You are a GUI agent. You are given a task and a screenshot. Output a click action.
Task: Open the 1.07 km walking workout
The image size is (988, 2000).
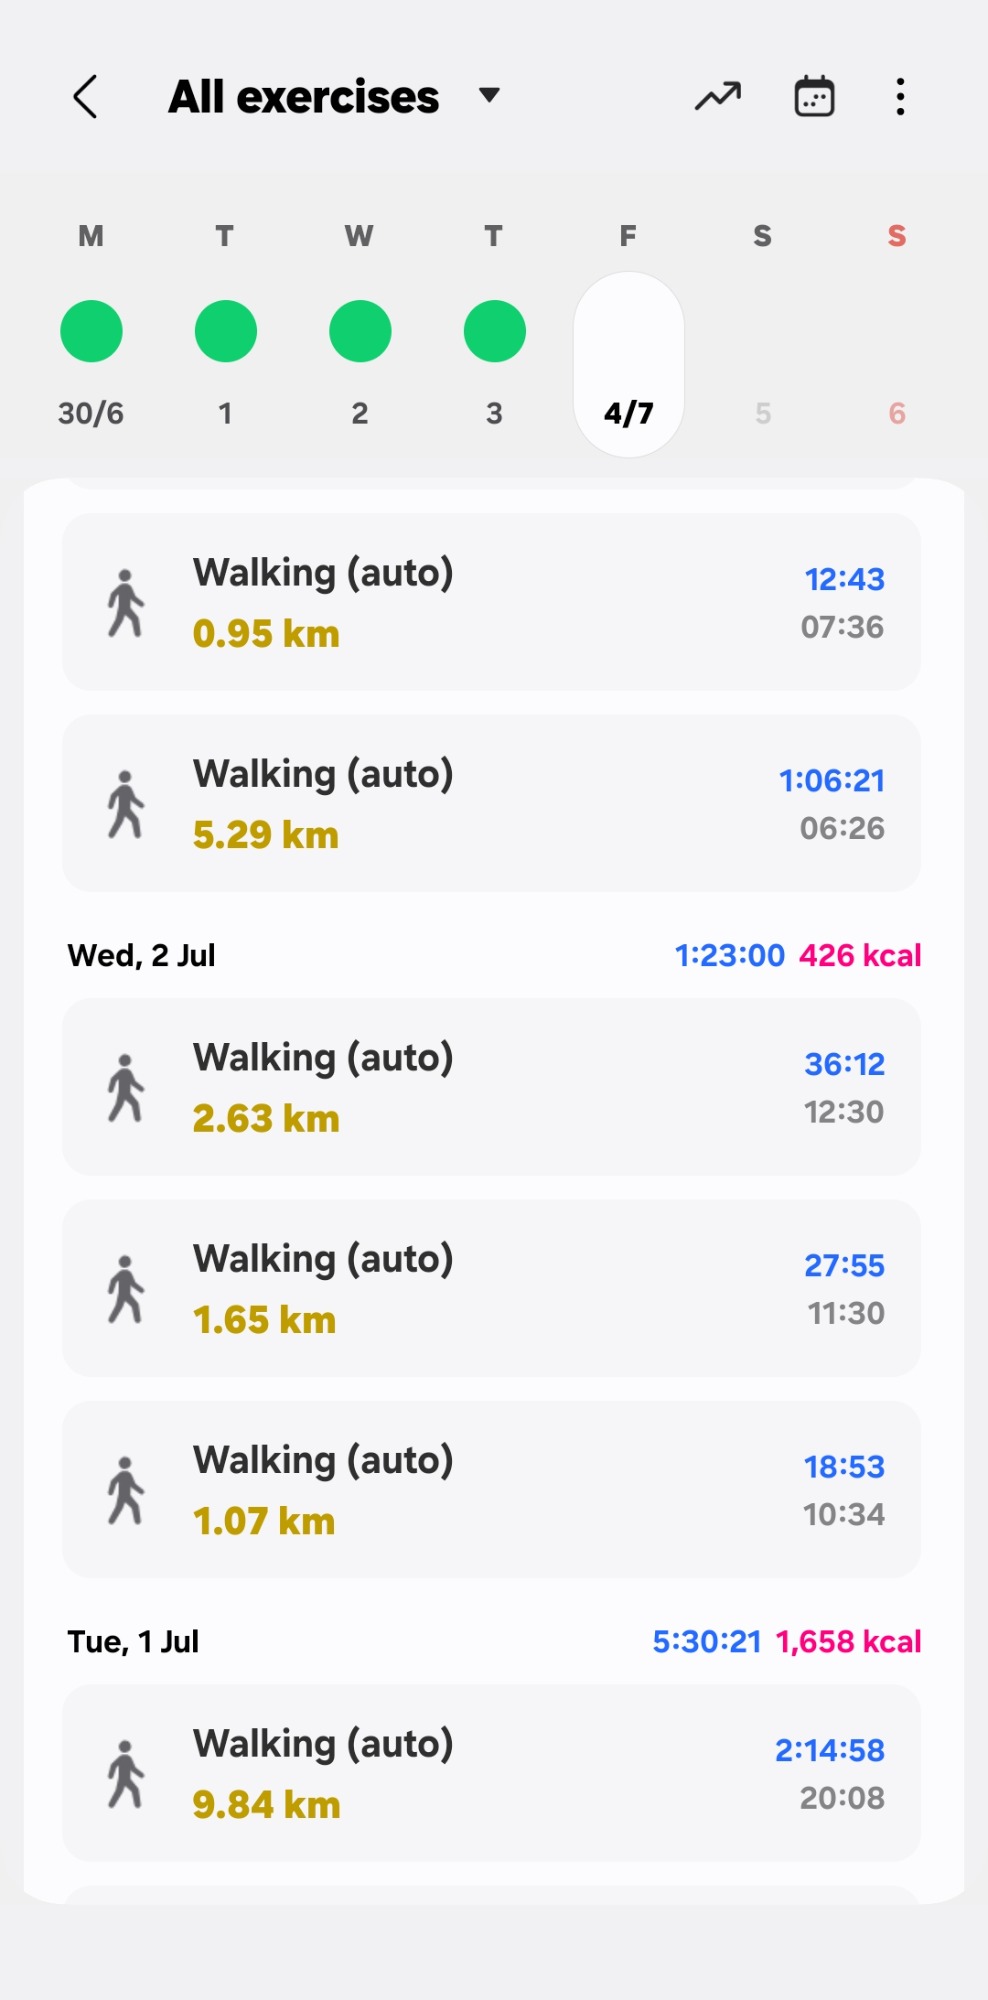click(491, 1489)
